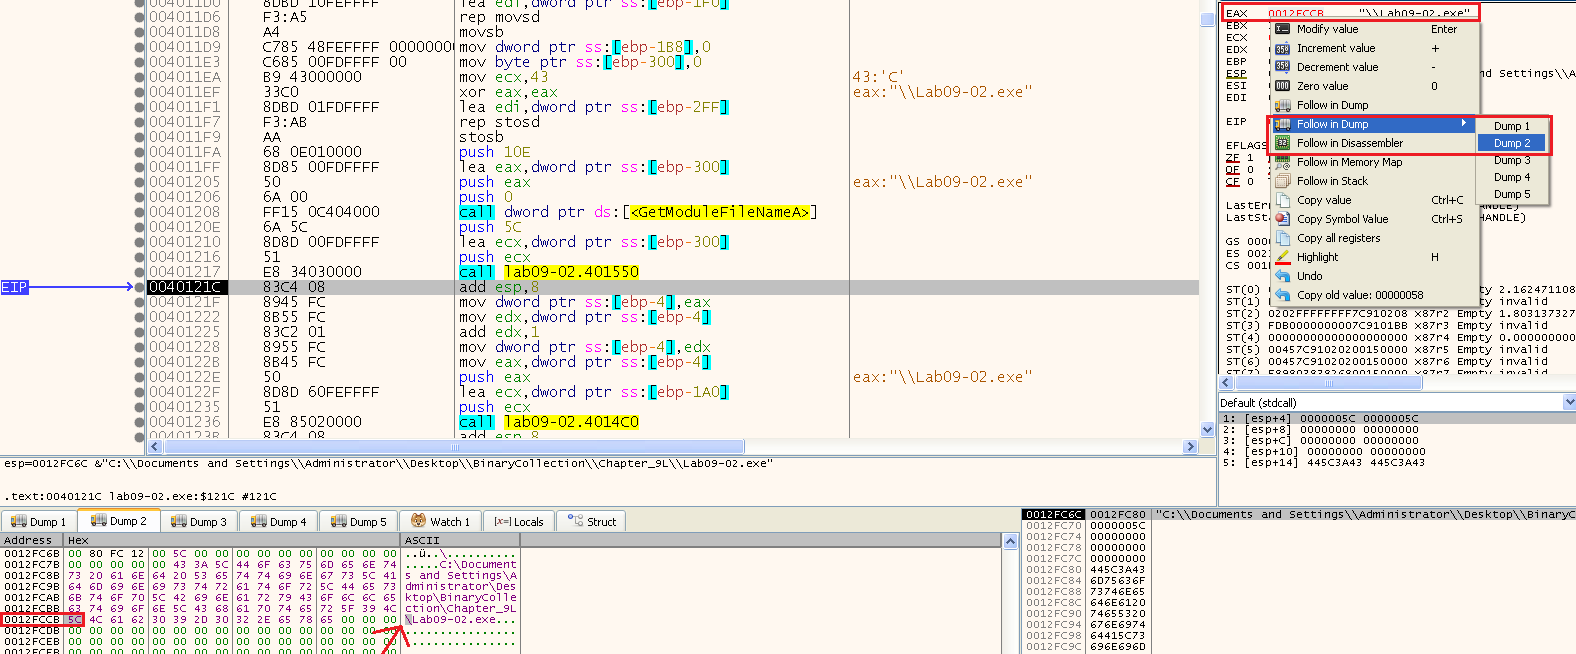Click the disassembly scroll down arrow
This screenshot has width=1576, height=654.
click(x=1207, y=429)
